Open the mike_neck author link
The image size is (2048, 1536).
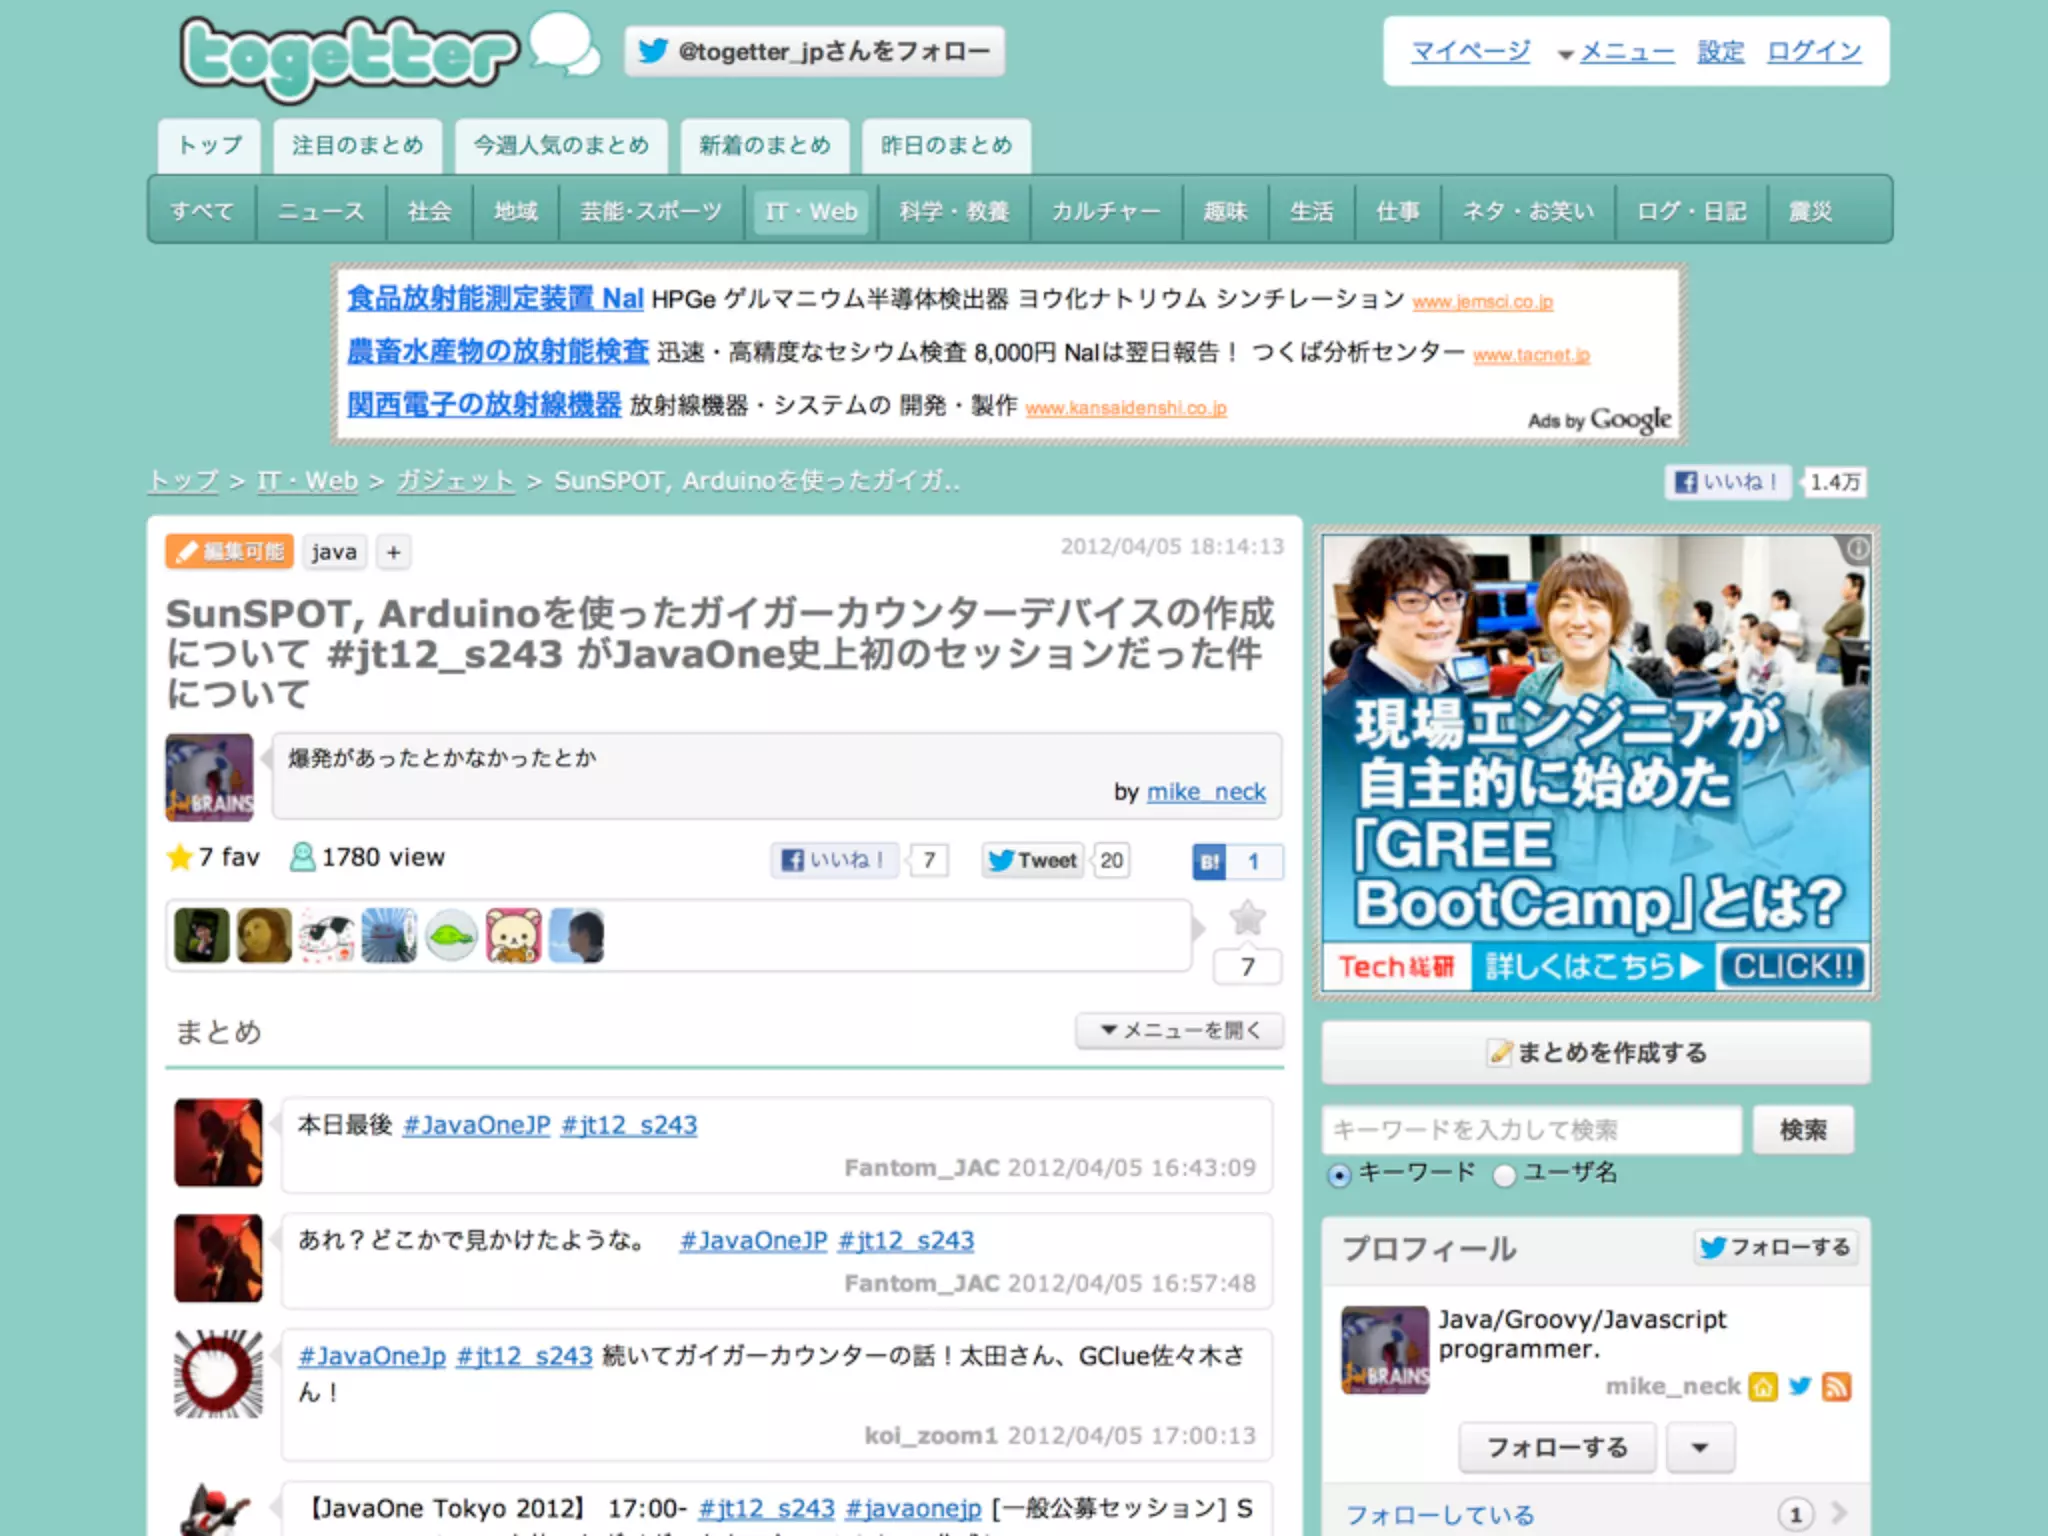[x=1205, y=792]
